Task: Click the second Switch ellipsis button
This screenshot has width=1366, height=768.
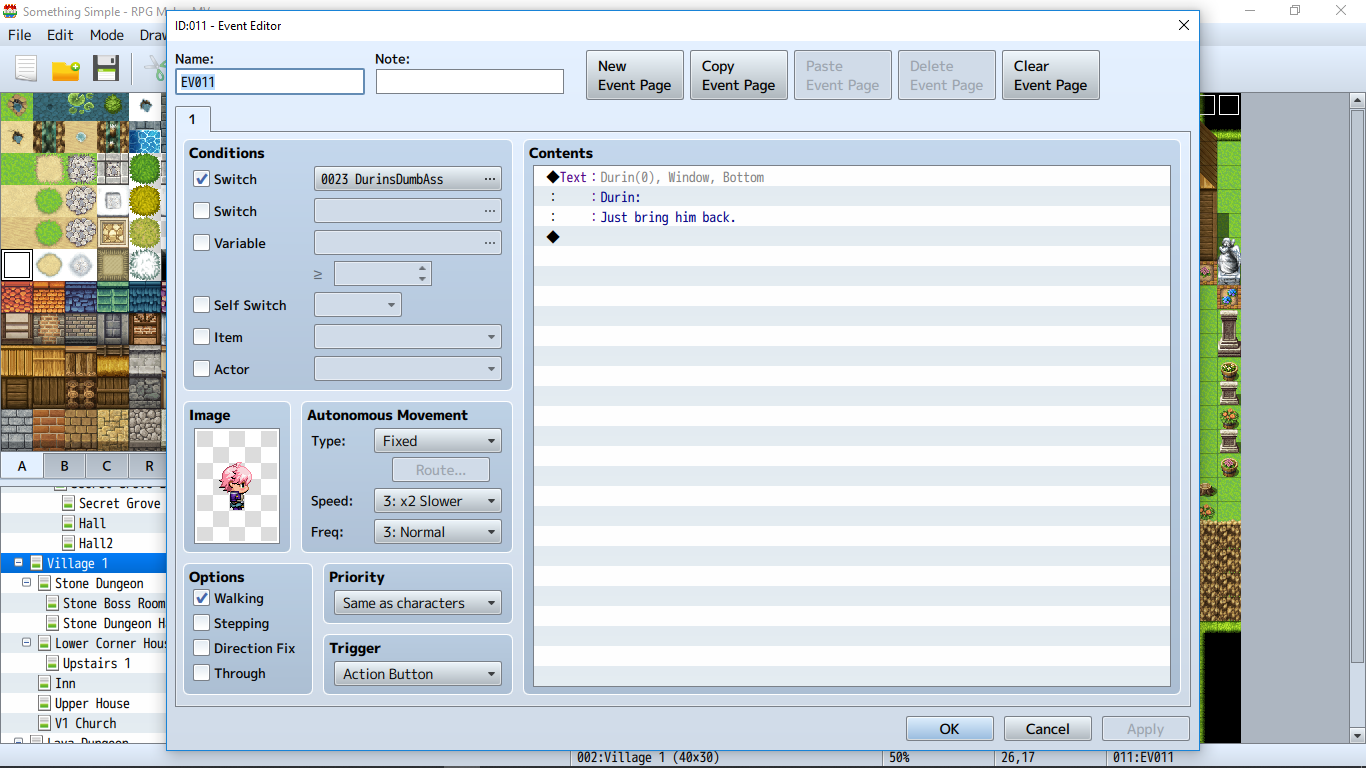Action: tap(490, 211)
